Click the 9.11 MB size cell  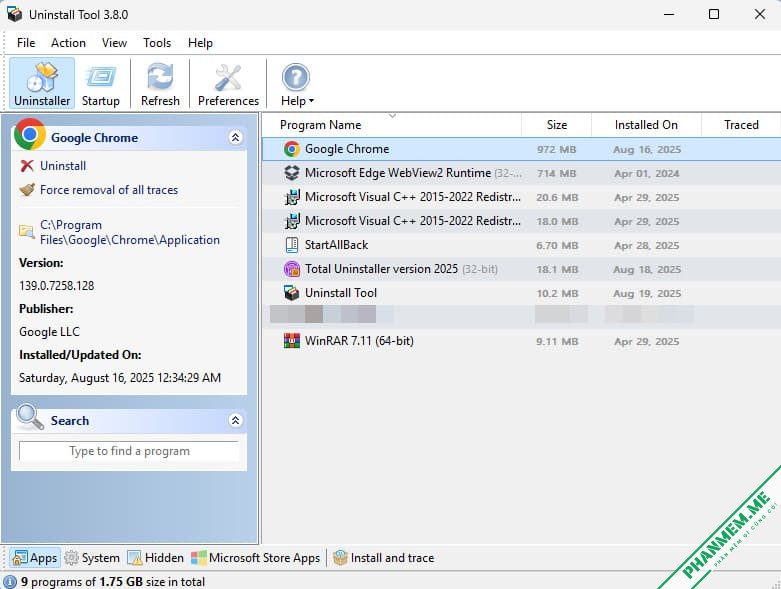pyautogui.click(x=557, y=342)
